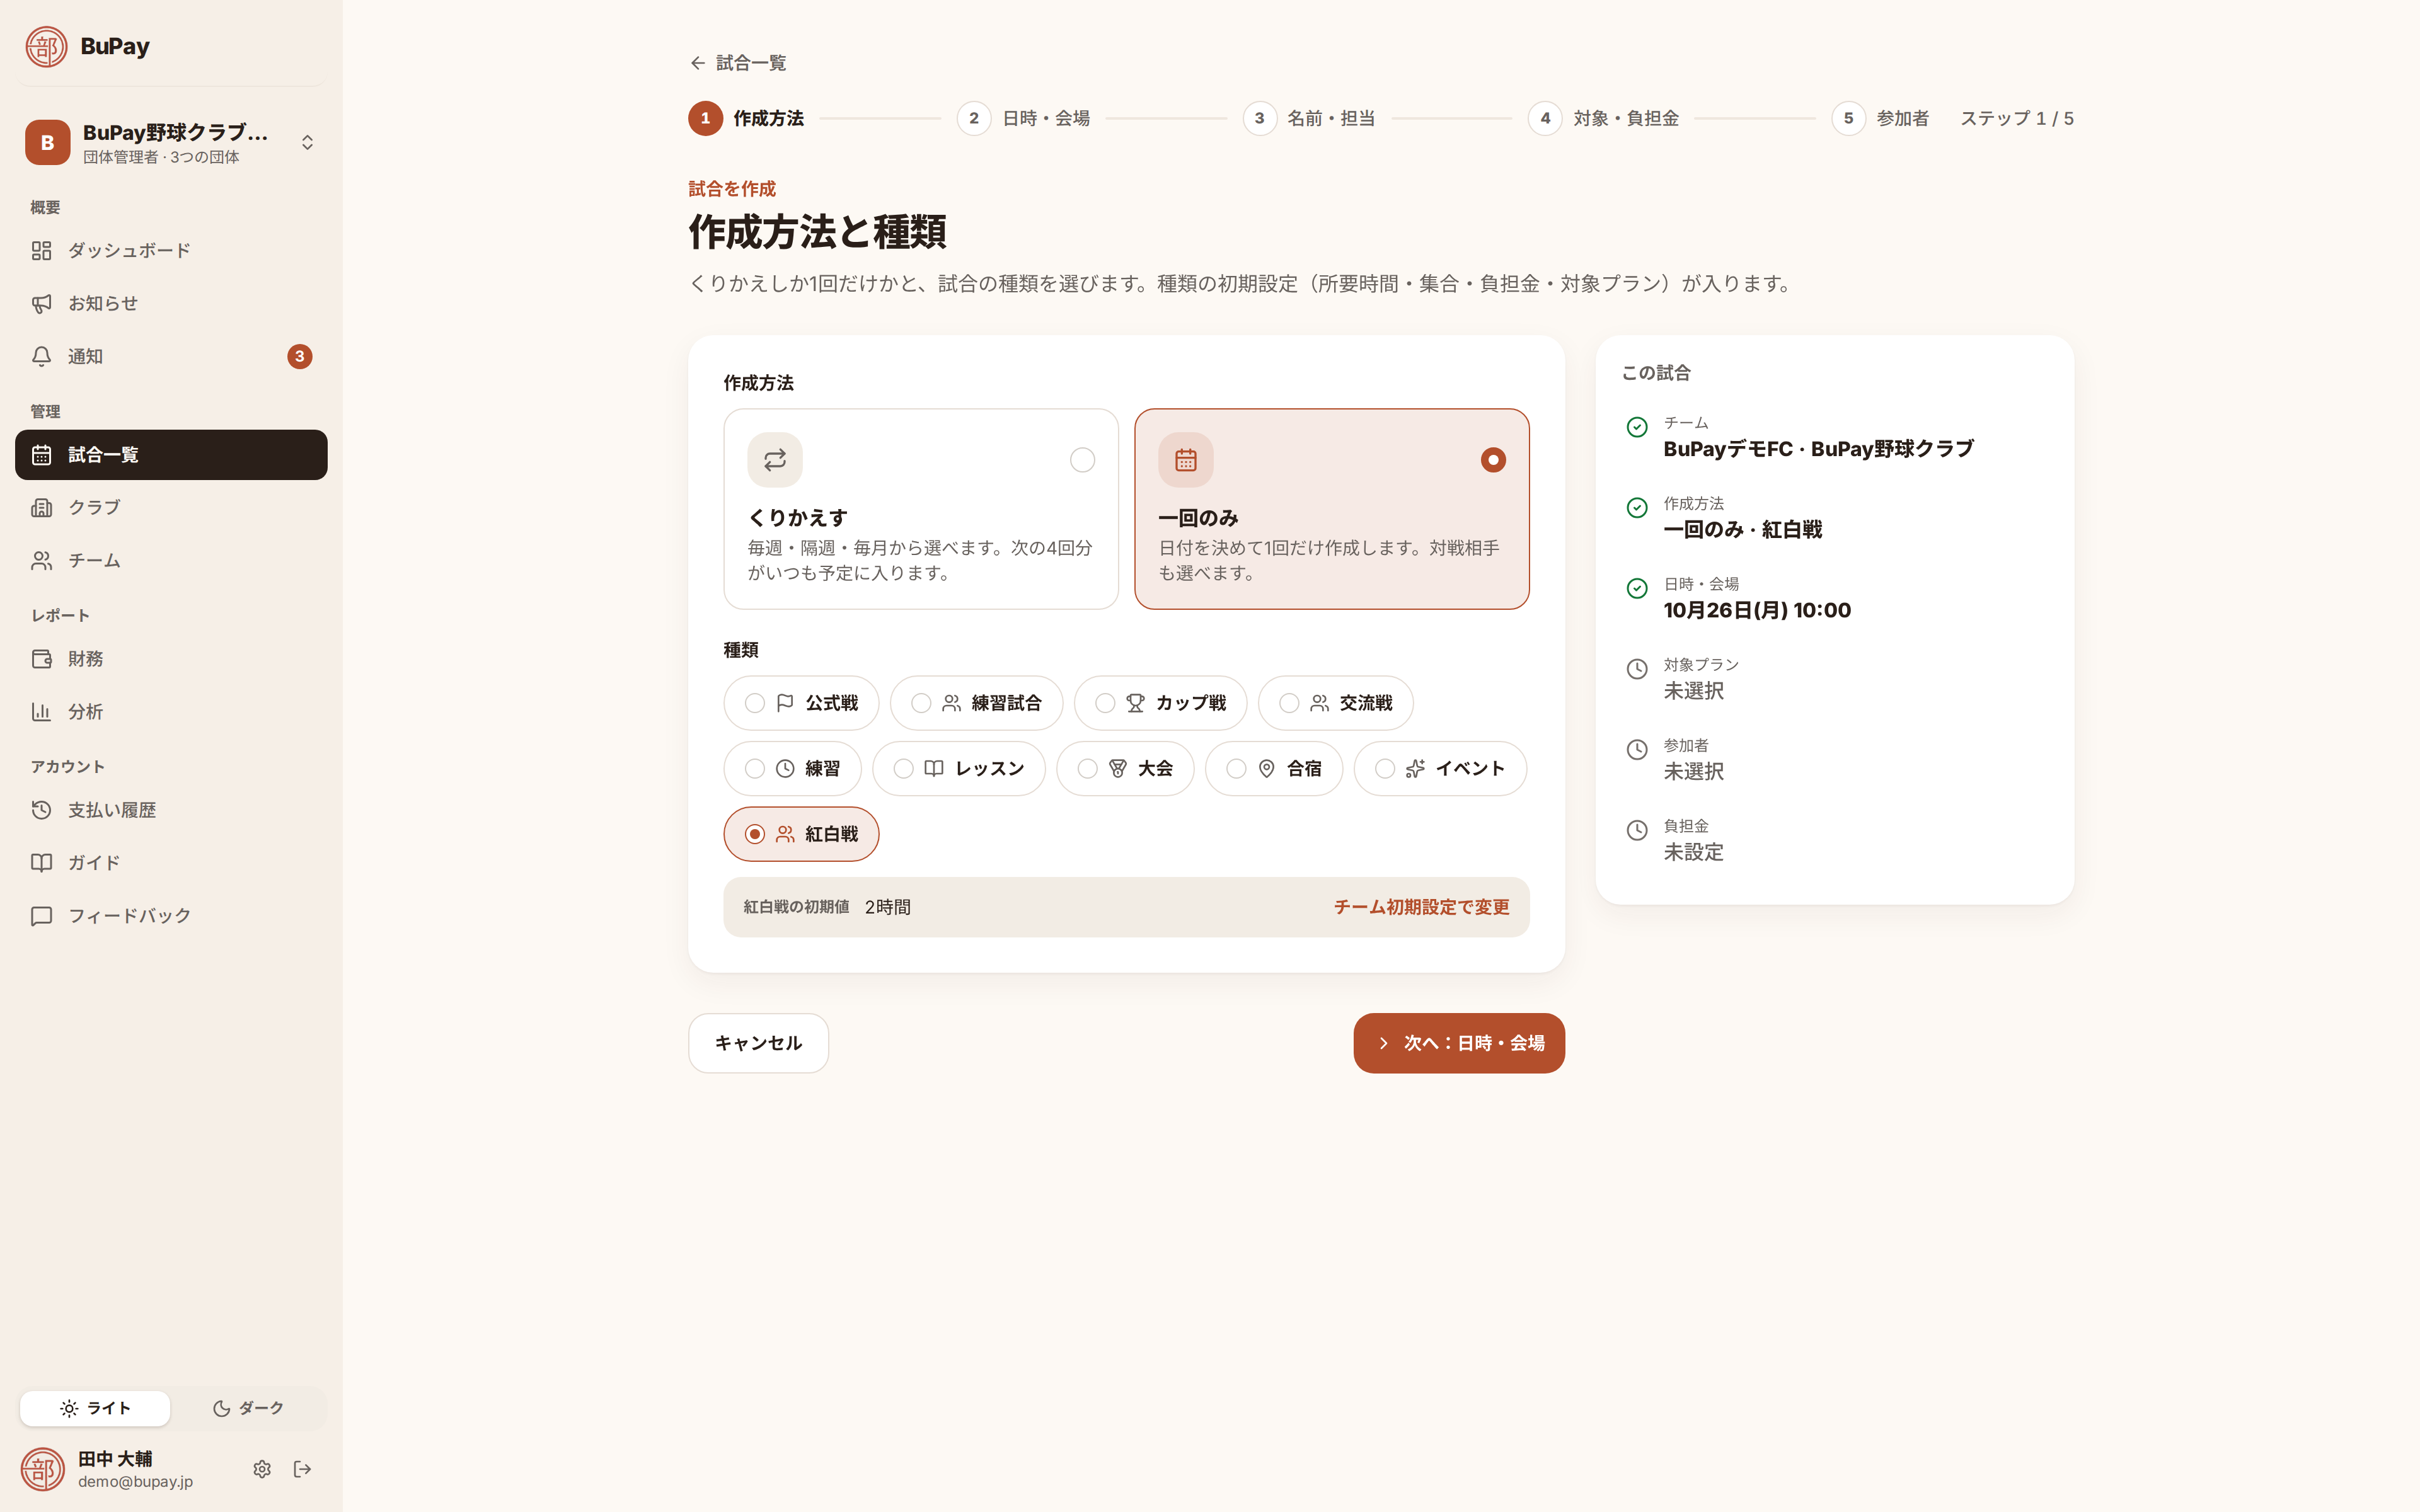Image resolution: width=2420 pixels, height=1512 pixels.
Task: Open 分析 chart icon item
Action: (171, 712)
